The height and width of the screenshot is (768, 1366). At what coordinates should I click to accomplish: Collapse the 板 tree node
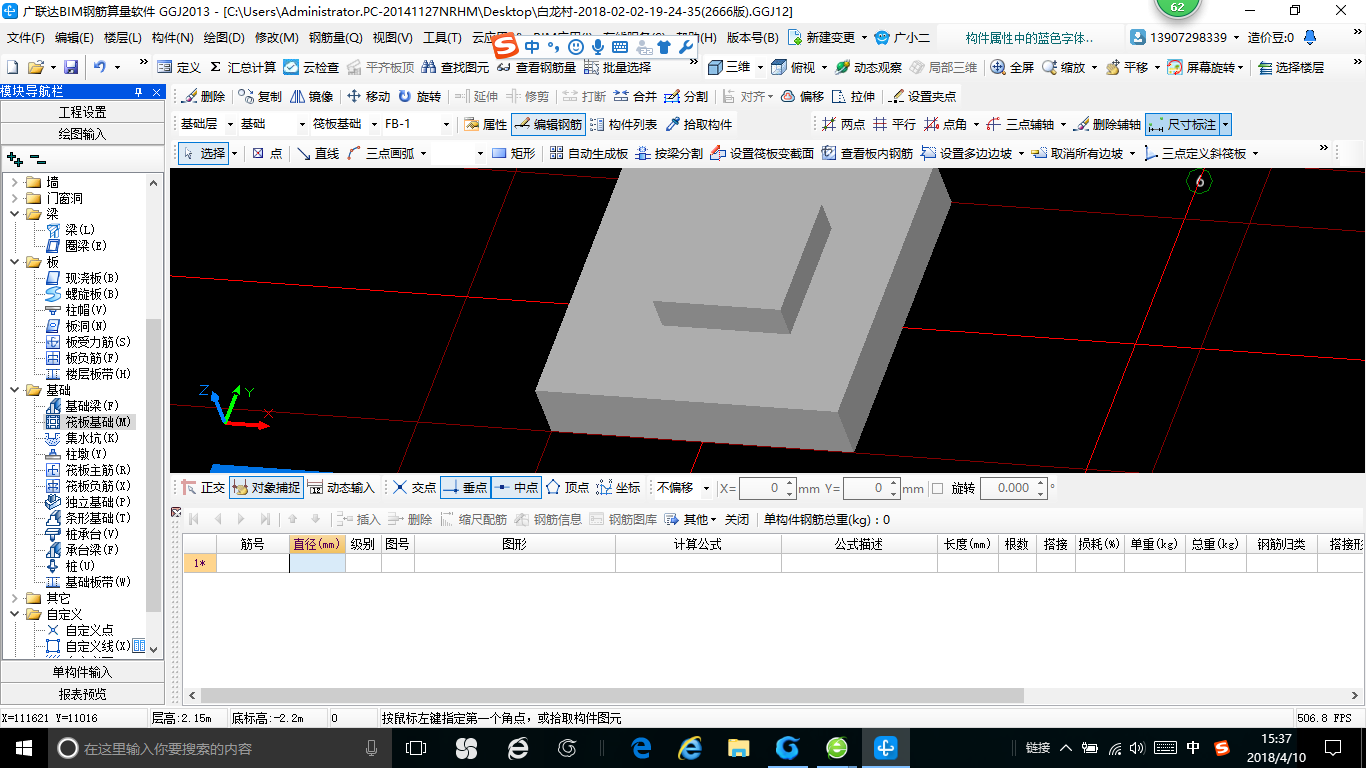click(14, 262)
